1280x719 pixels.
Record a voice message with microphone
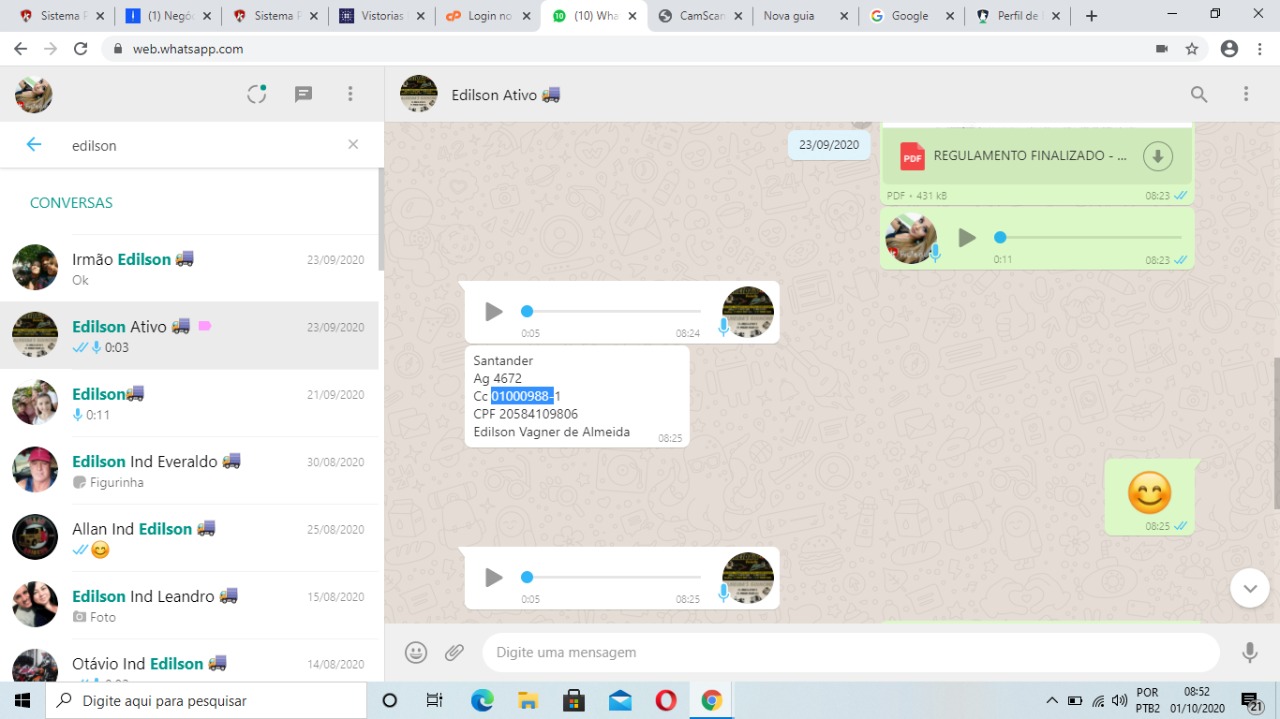click(x=1249, y=652)
